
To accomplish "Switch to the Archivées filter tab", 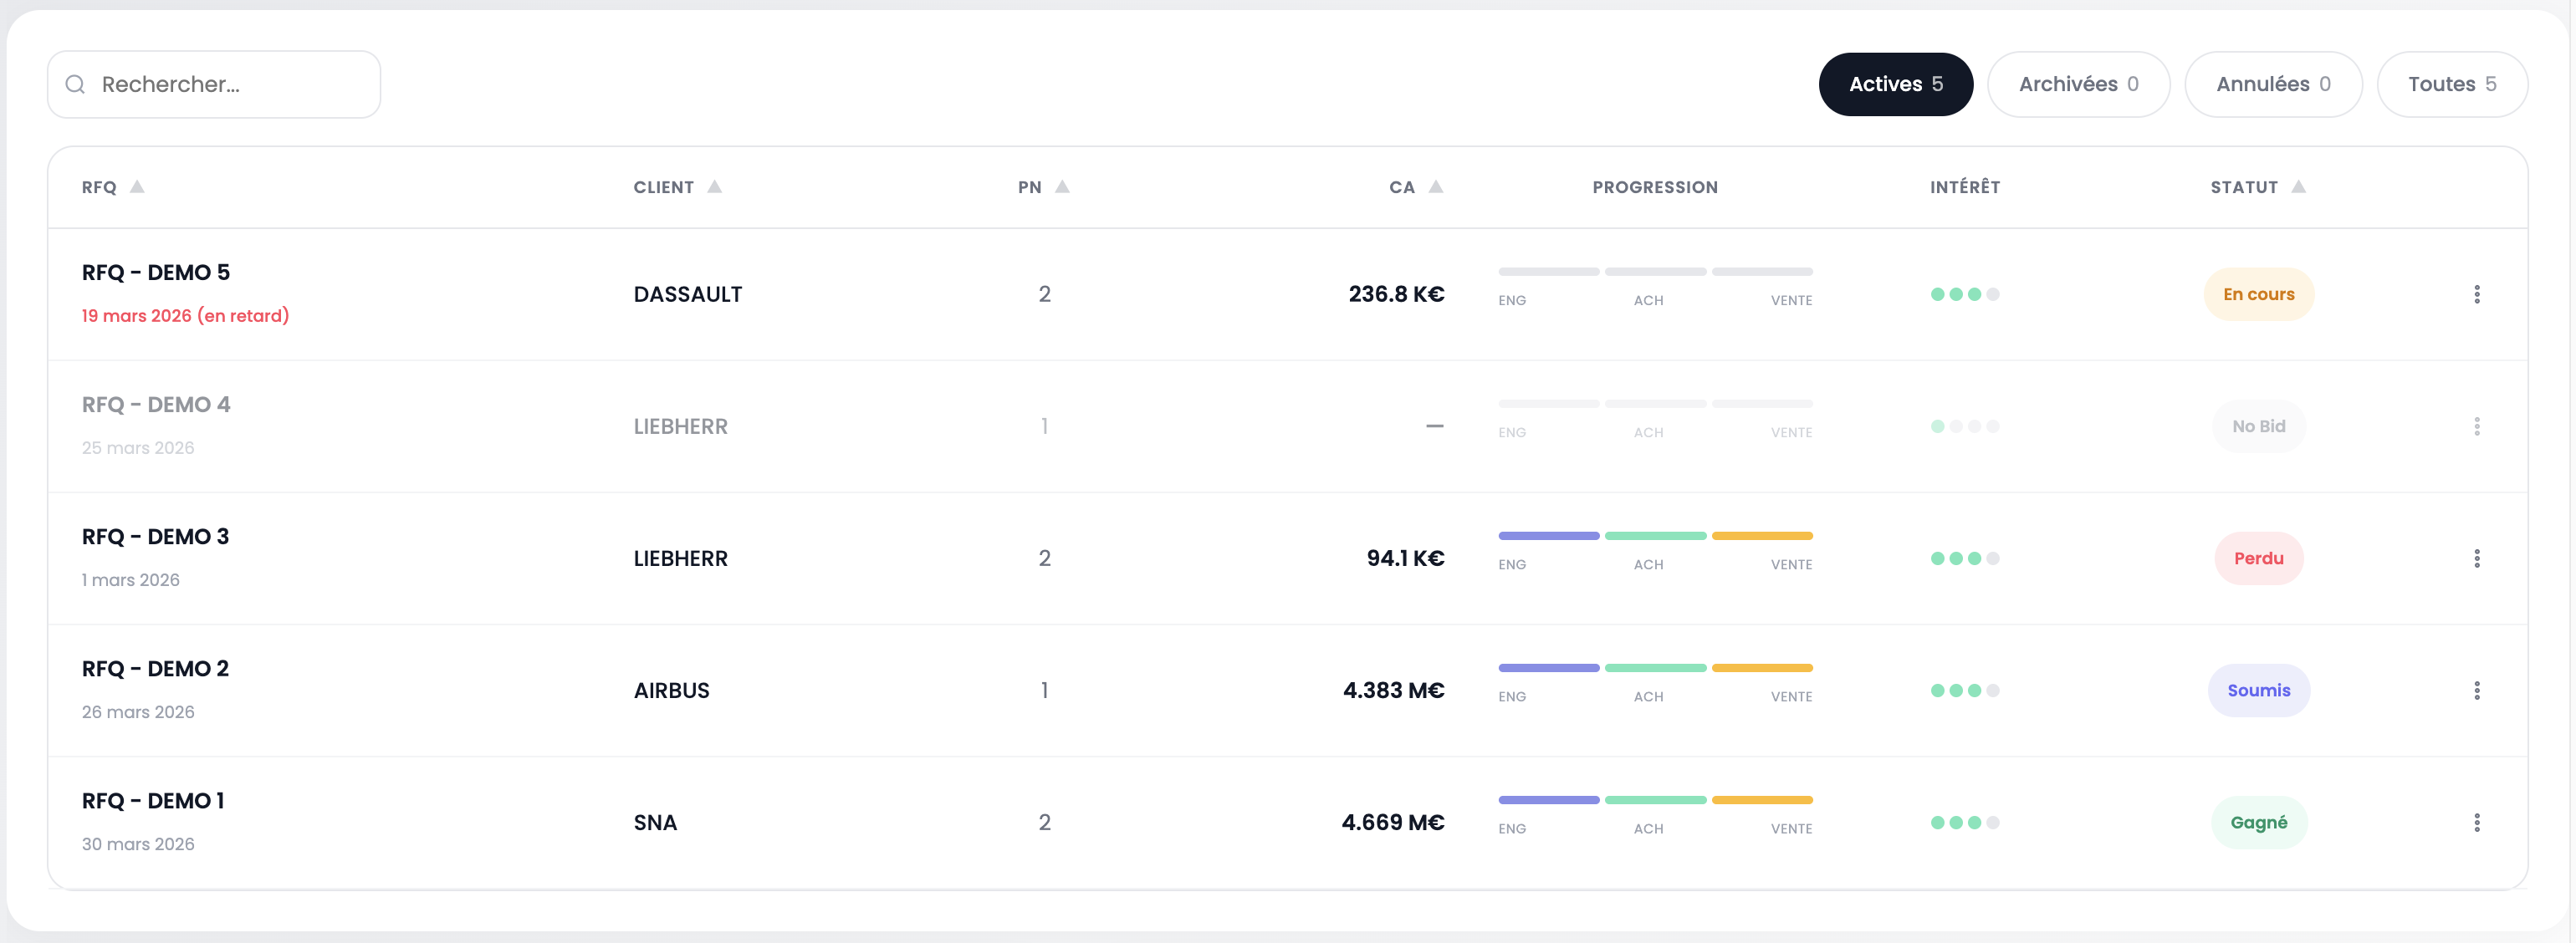I will click(2077, 85).
